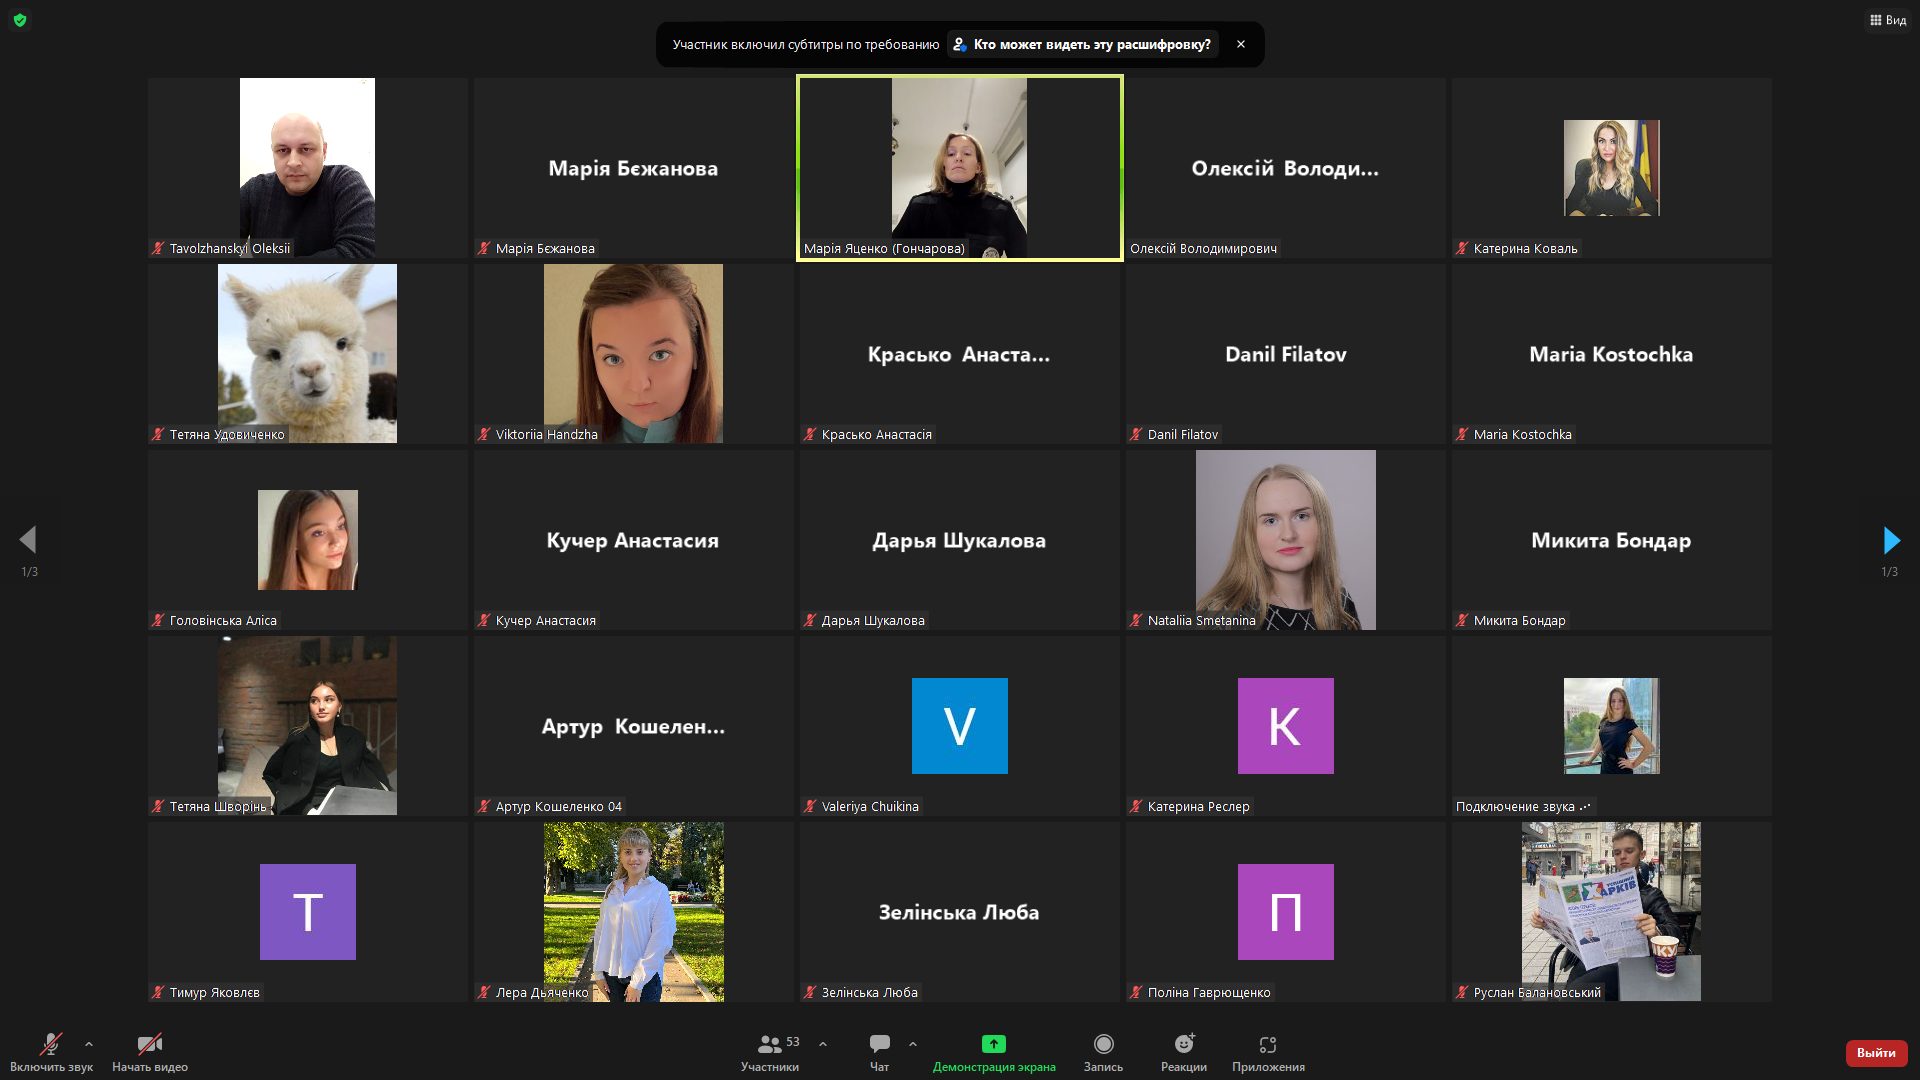Go to previous gallery page arrow
The height and width of the screenshot is (1080, 1920).
click(x=28, y=541)
